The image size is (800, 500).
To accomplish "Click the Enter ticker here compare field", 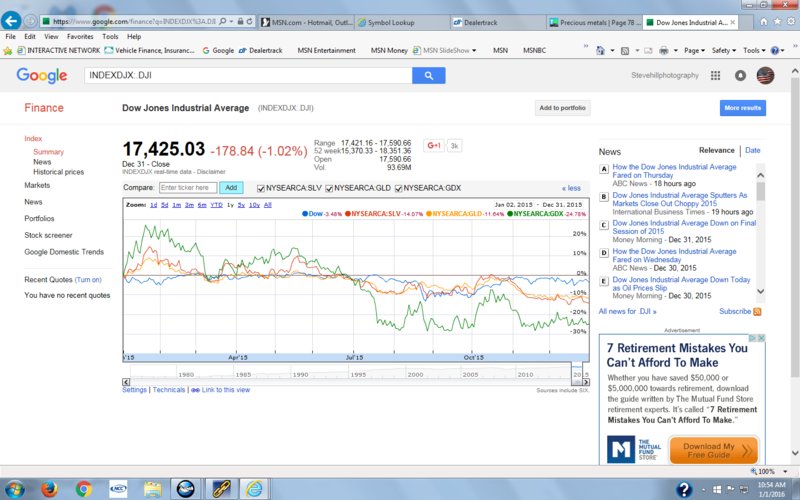I will [x=188, y=188].
